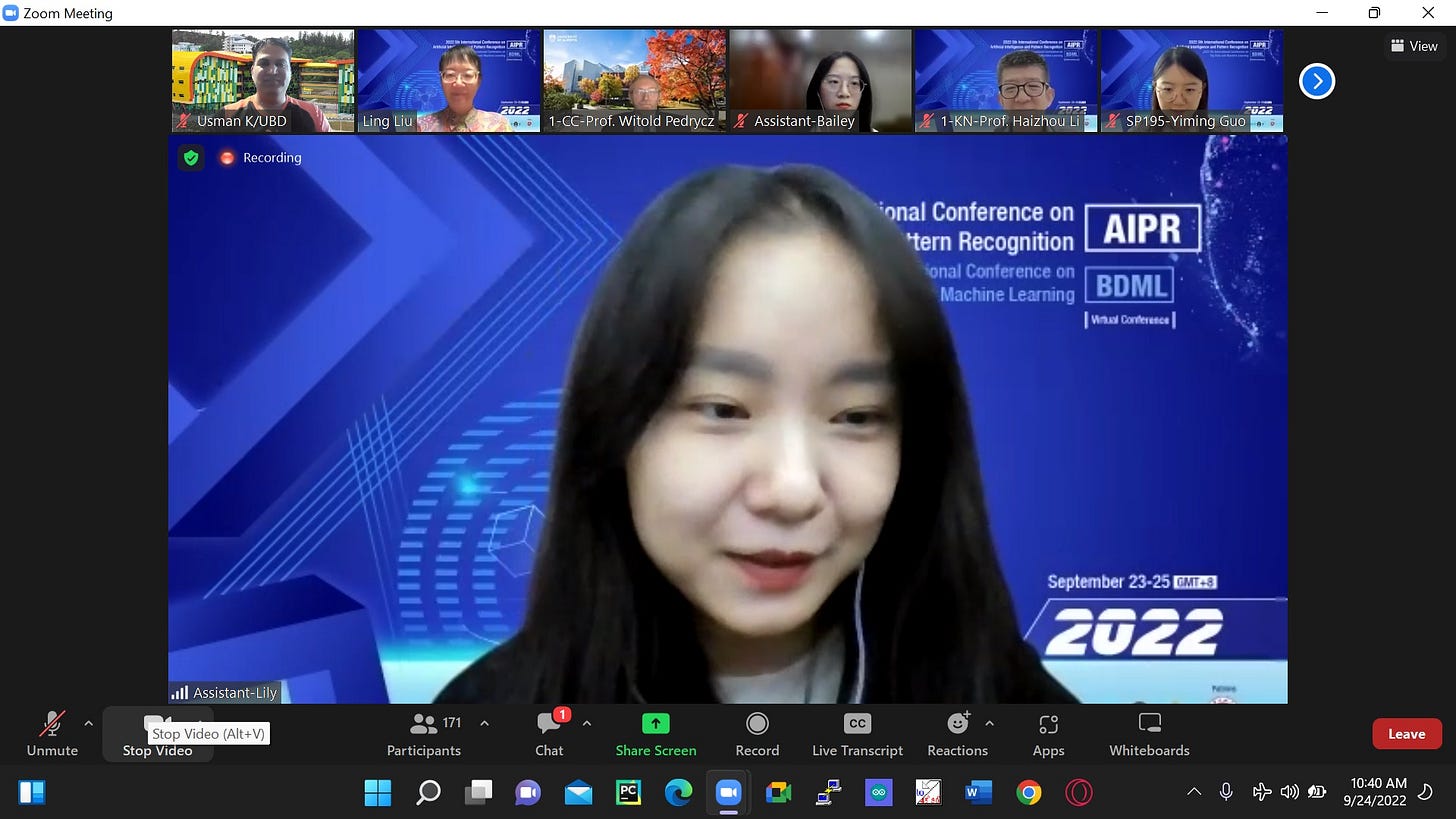This screenshot has height=819, width=1456.
Task: Expand the Reactions options caret
Action: pos(989,723)
